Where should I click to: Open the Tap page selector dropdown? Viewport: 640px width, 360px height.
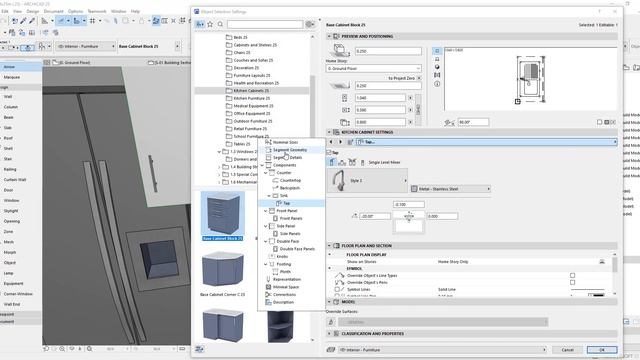(x=487, y=142)
